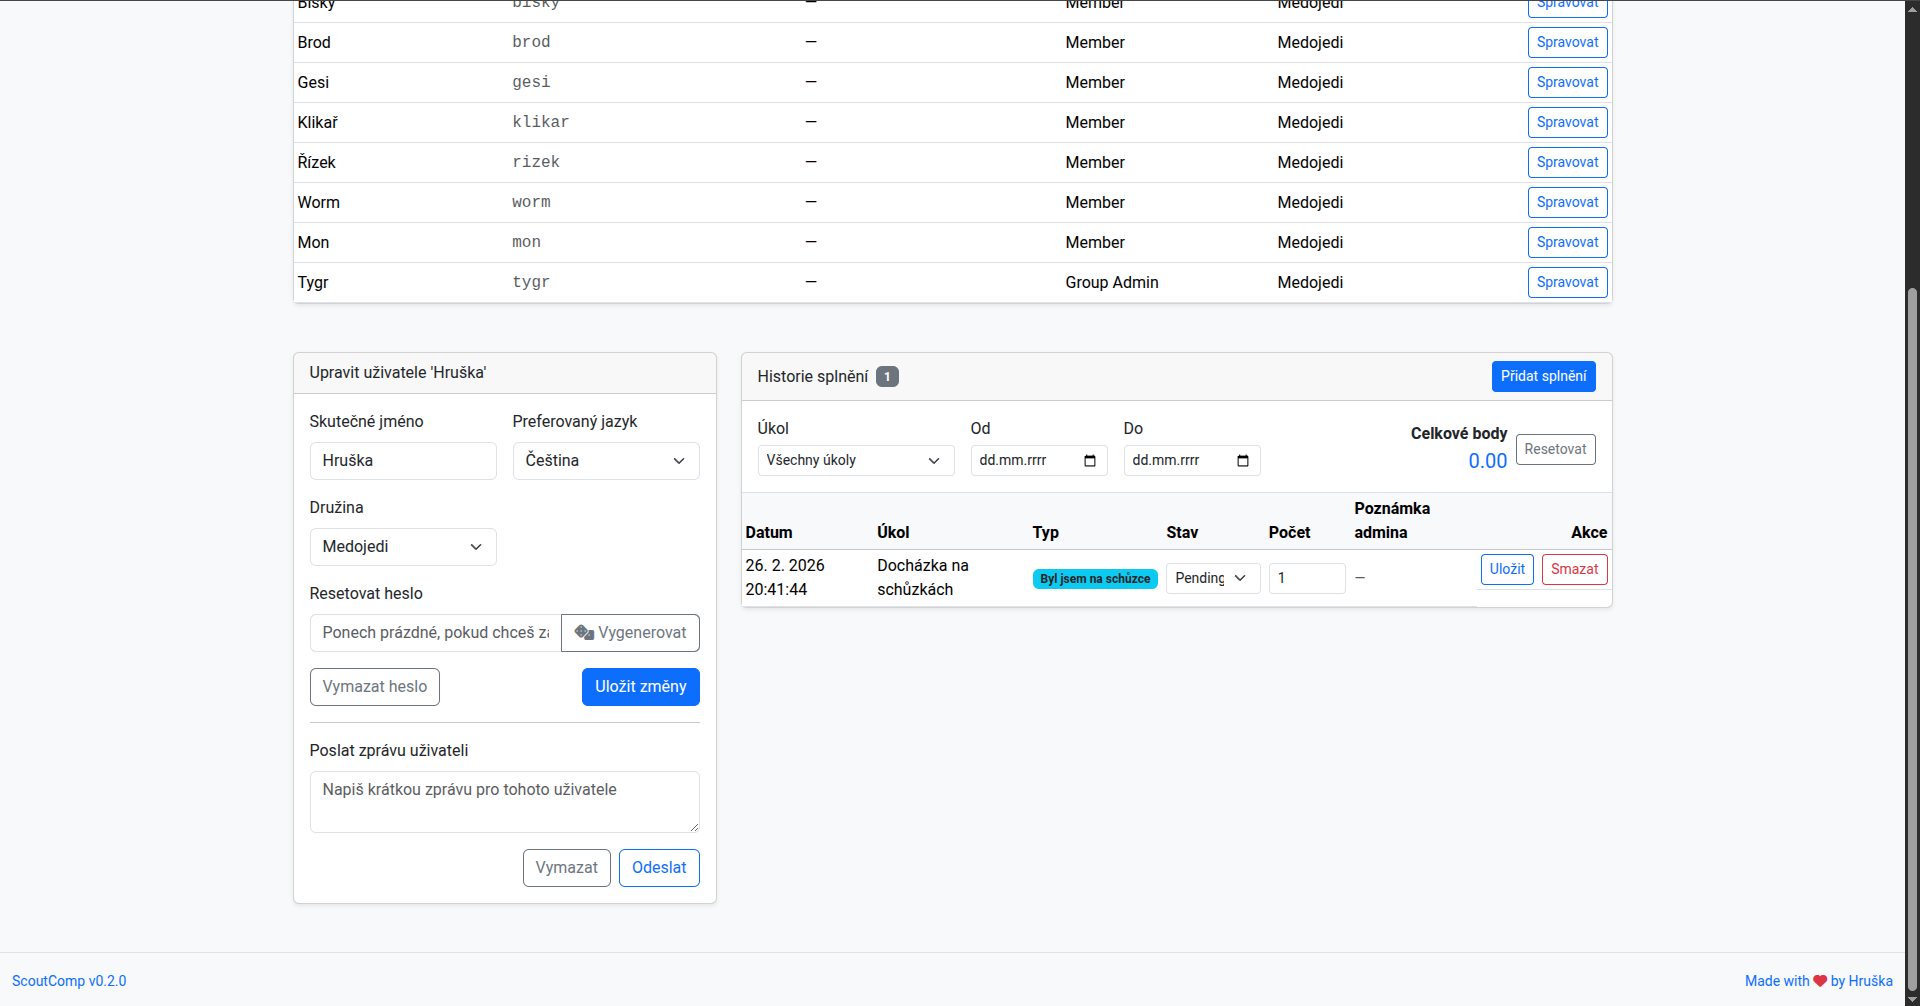The height and width of the screenshot is (1006, 1920).
Task: Manage user Klikař via Spravovat
Action: 1566,123
